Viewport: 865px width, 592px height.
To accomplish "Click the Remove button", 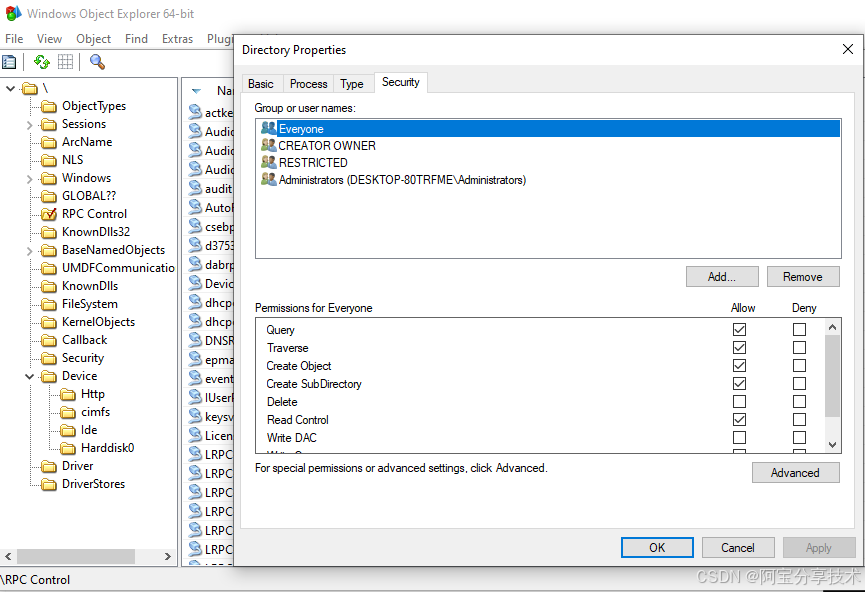I will (x=803, y=276).
